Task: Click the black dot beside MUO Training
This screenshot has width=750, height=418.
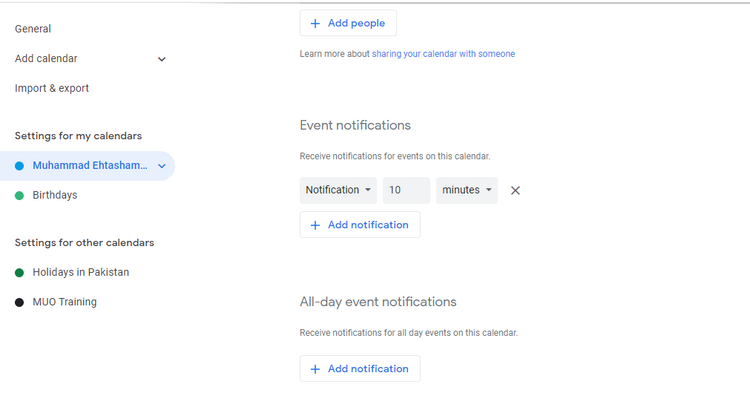Action: [19, 302]
